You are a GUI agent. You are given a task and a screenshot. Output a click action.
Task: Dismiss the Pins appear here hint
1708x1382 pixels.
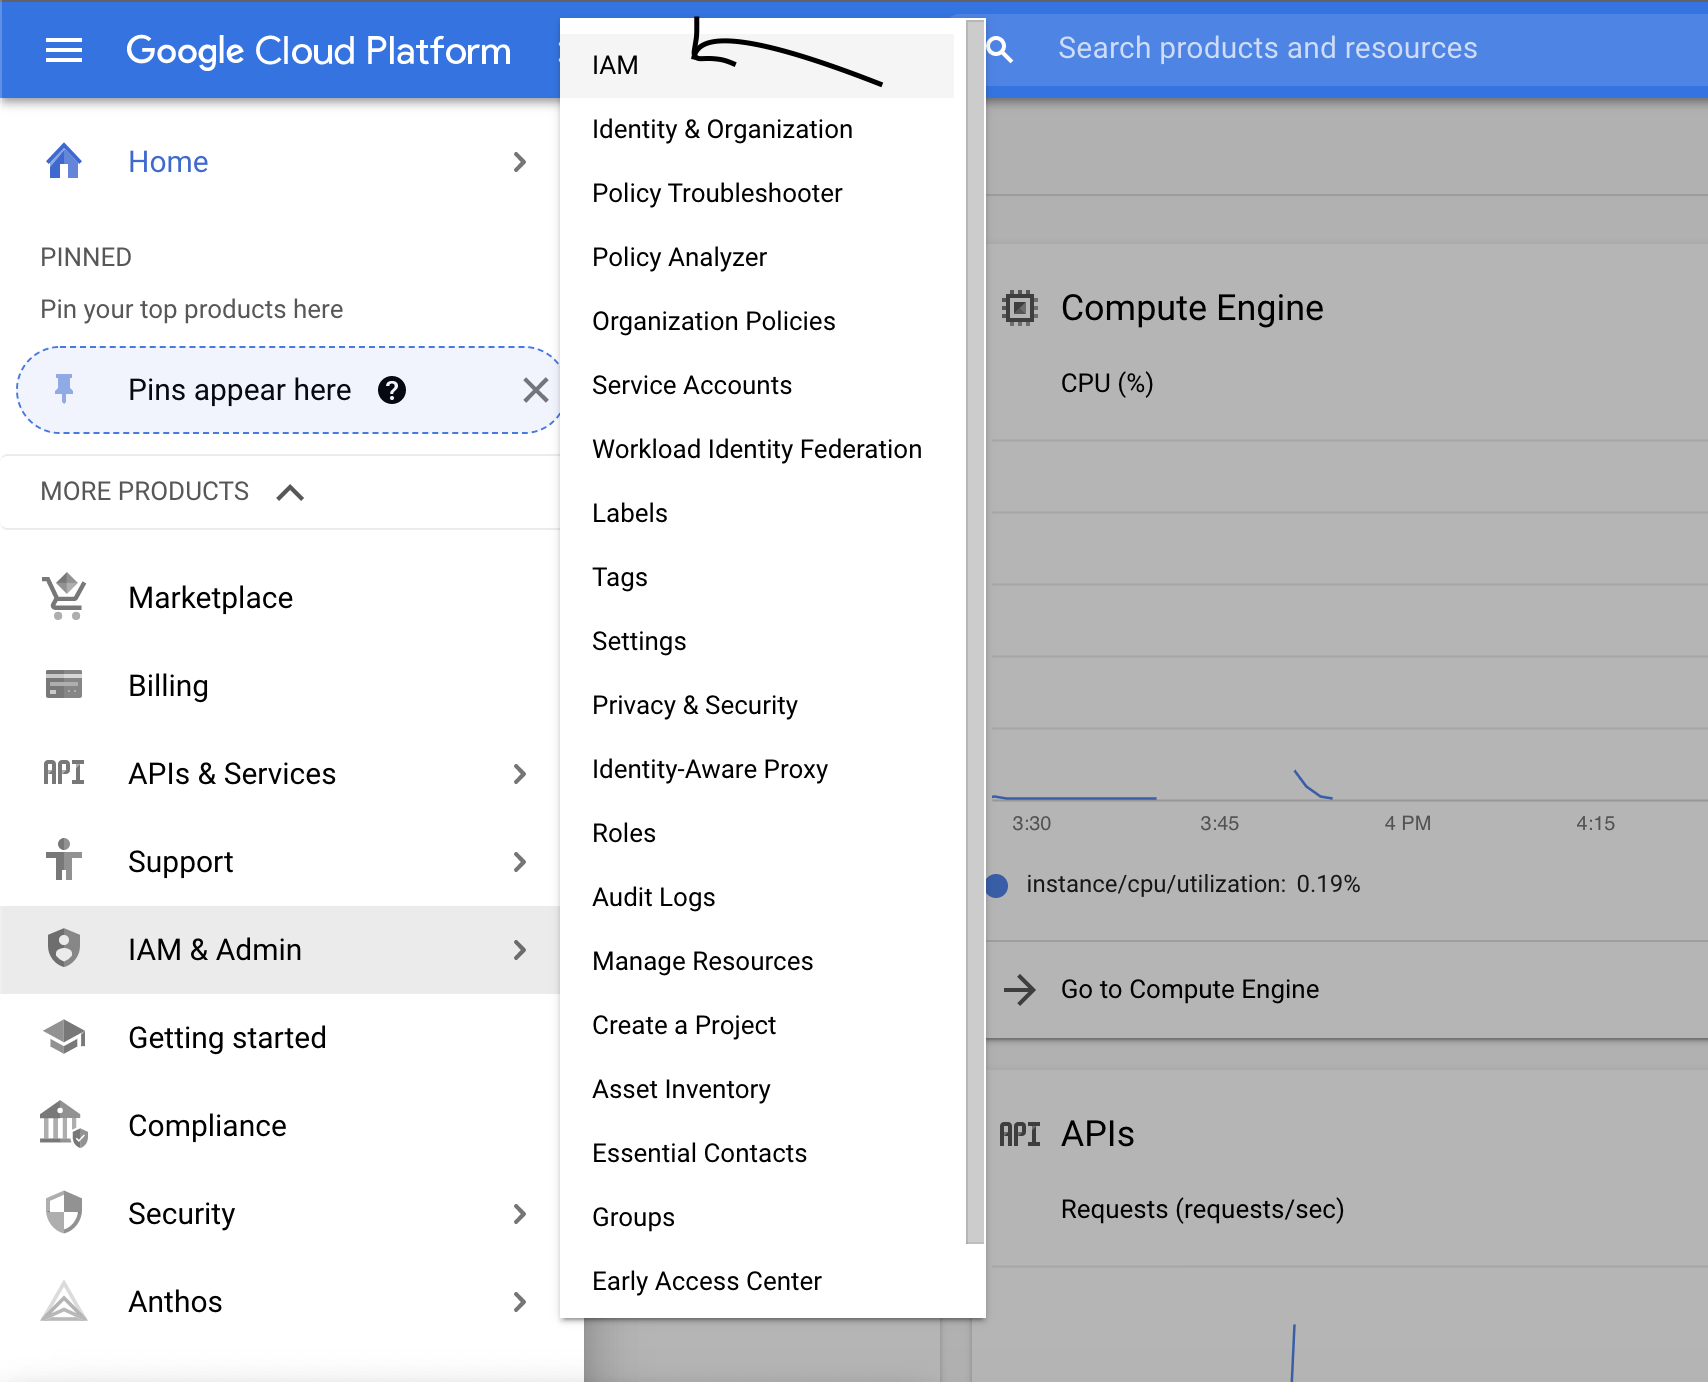pyautogui.click(x=536, y=390)
